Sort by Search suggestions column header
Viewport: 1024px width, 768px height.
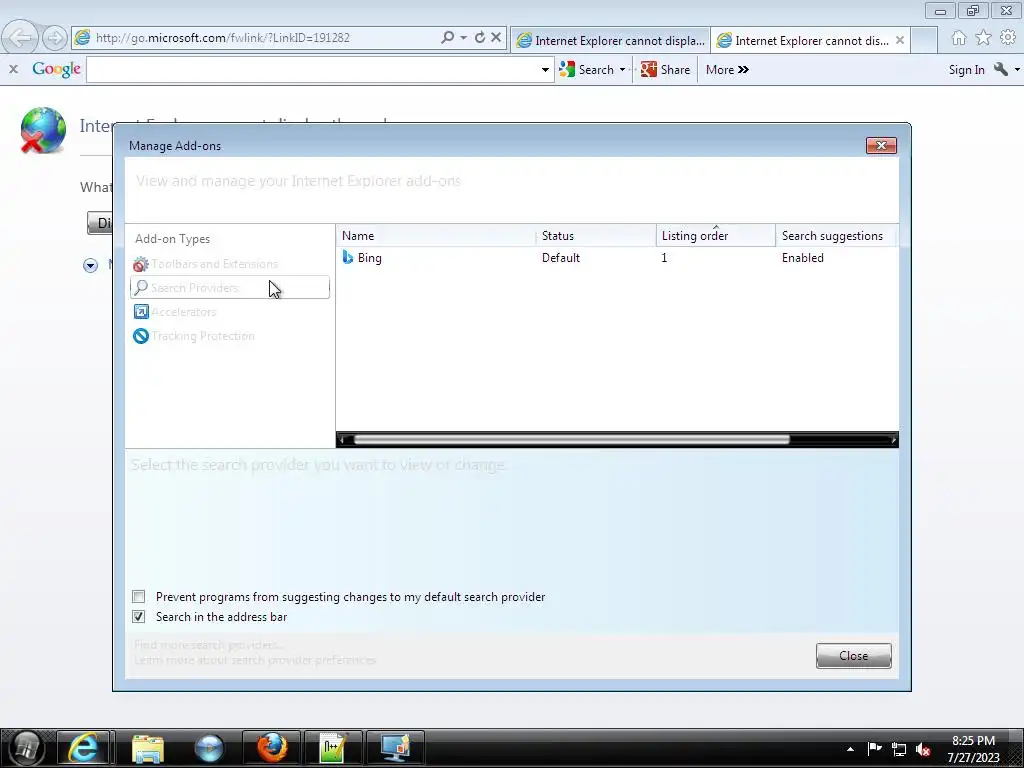(837, 236)
